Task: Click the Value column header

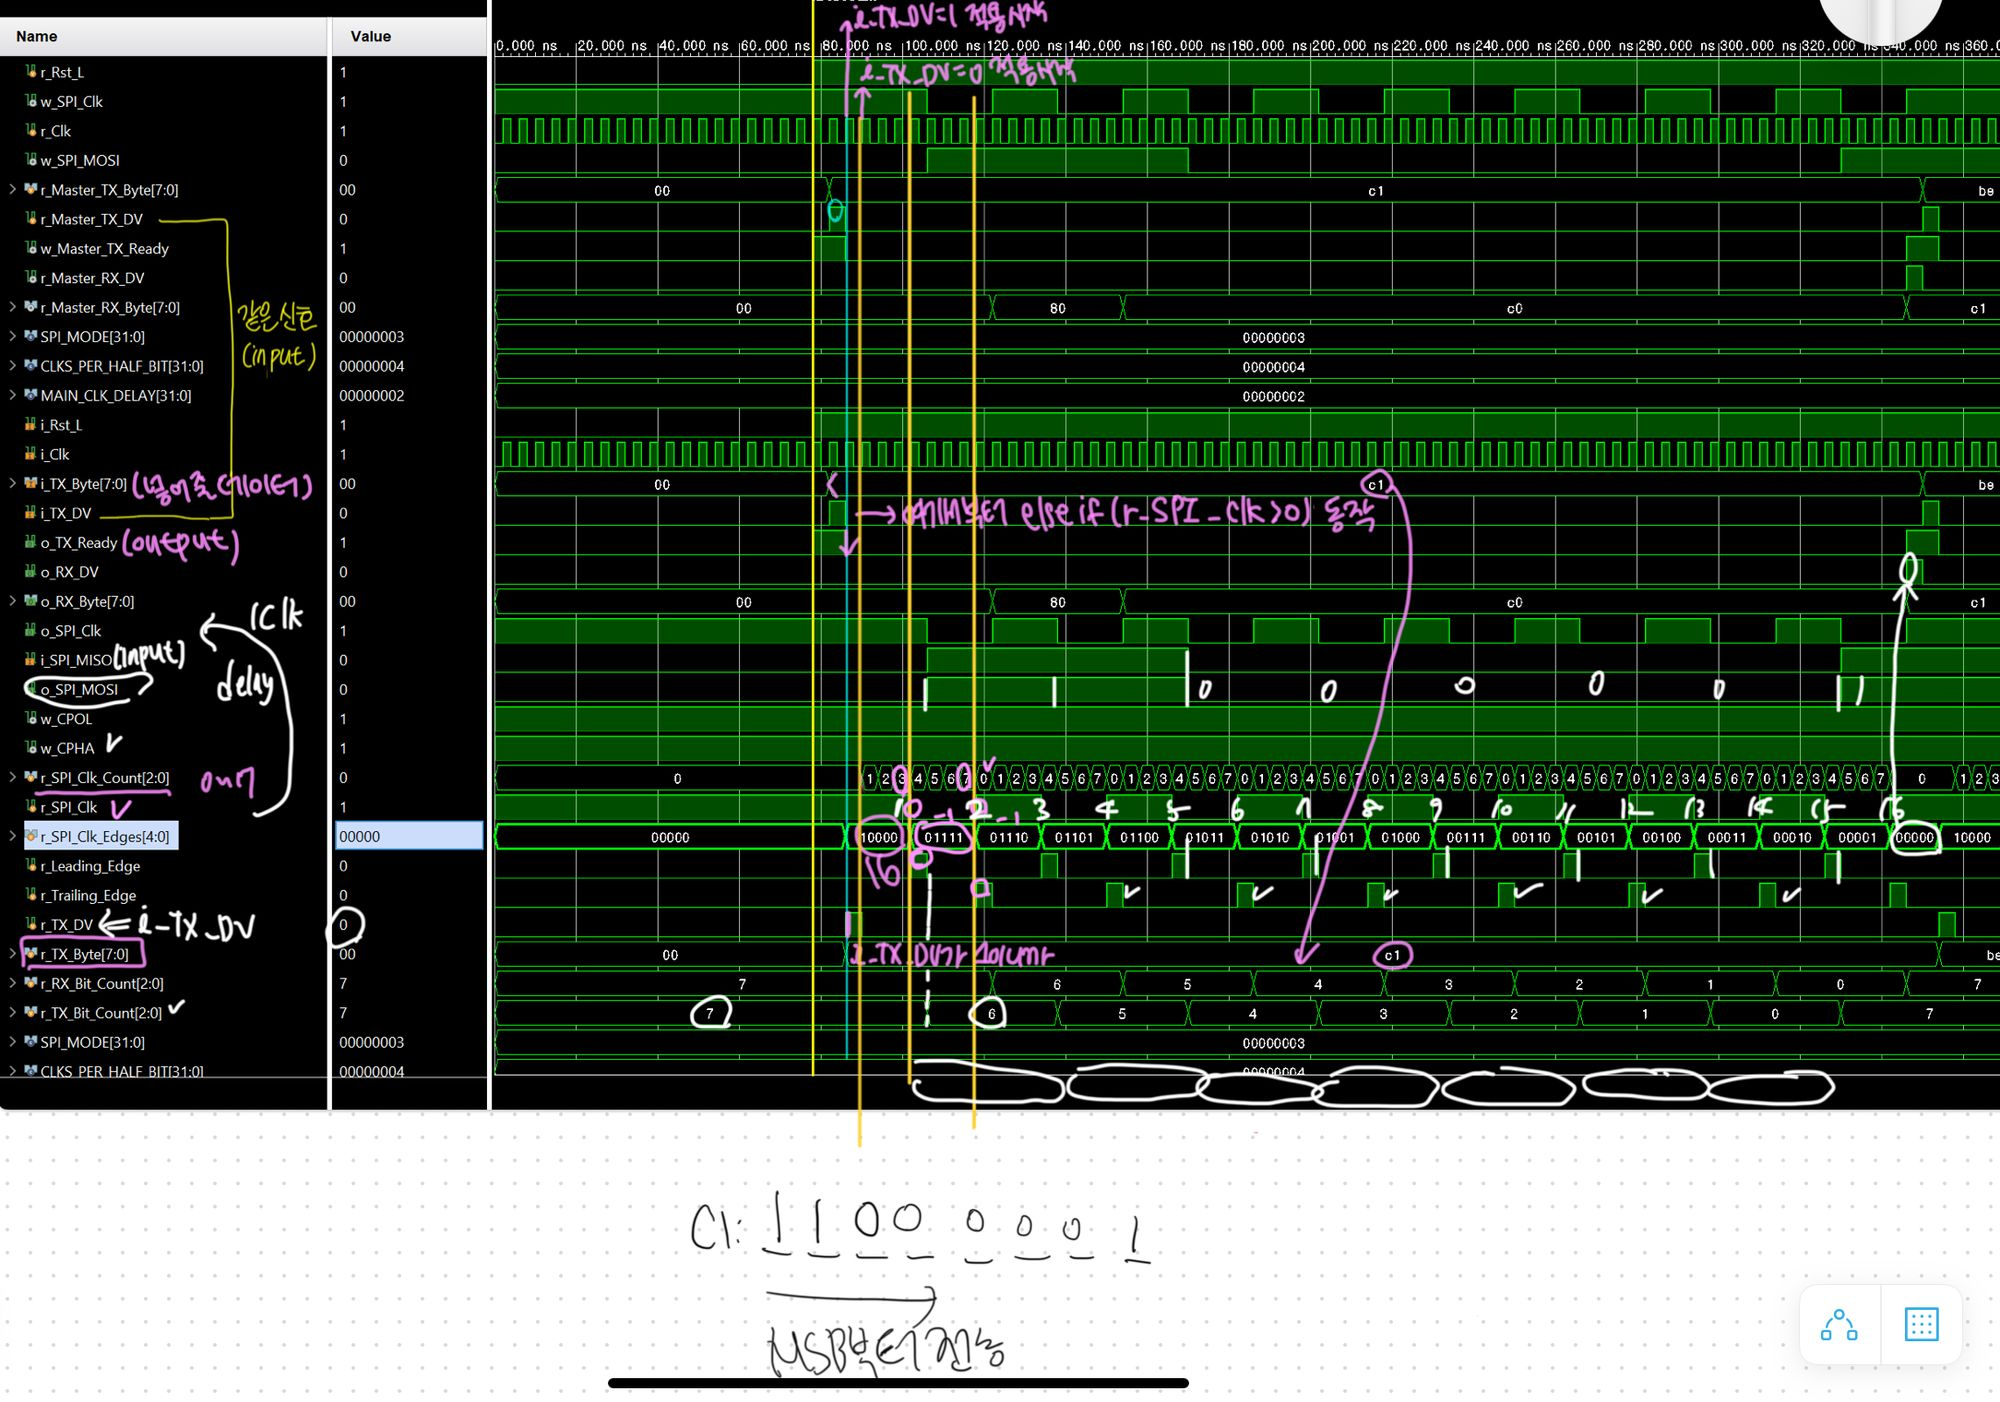Action: pyautogui.click(x=370, y=36)
